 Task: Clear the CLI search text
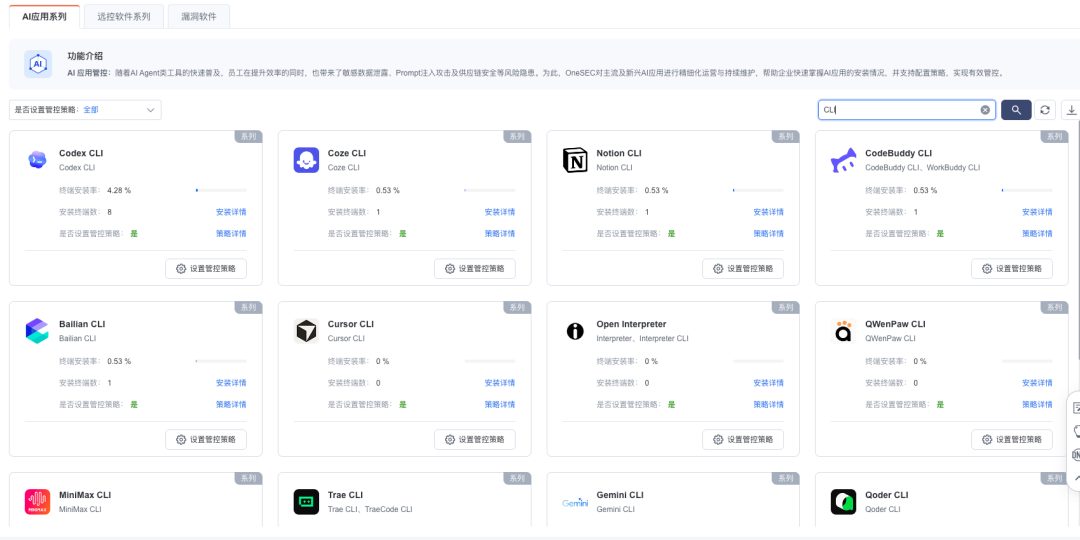985,110
